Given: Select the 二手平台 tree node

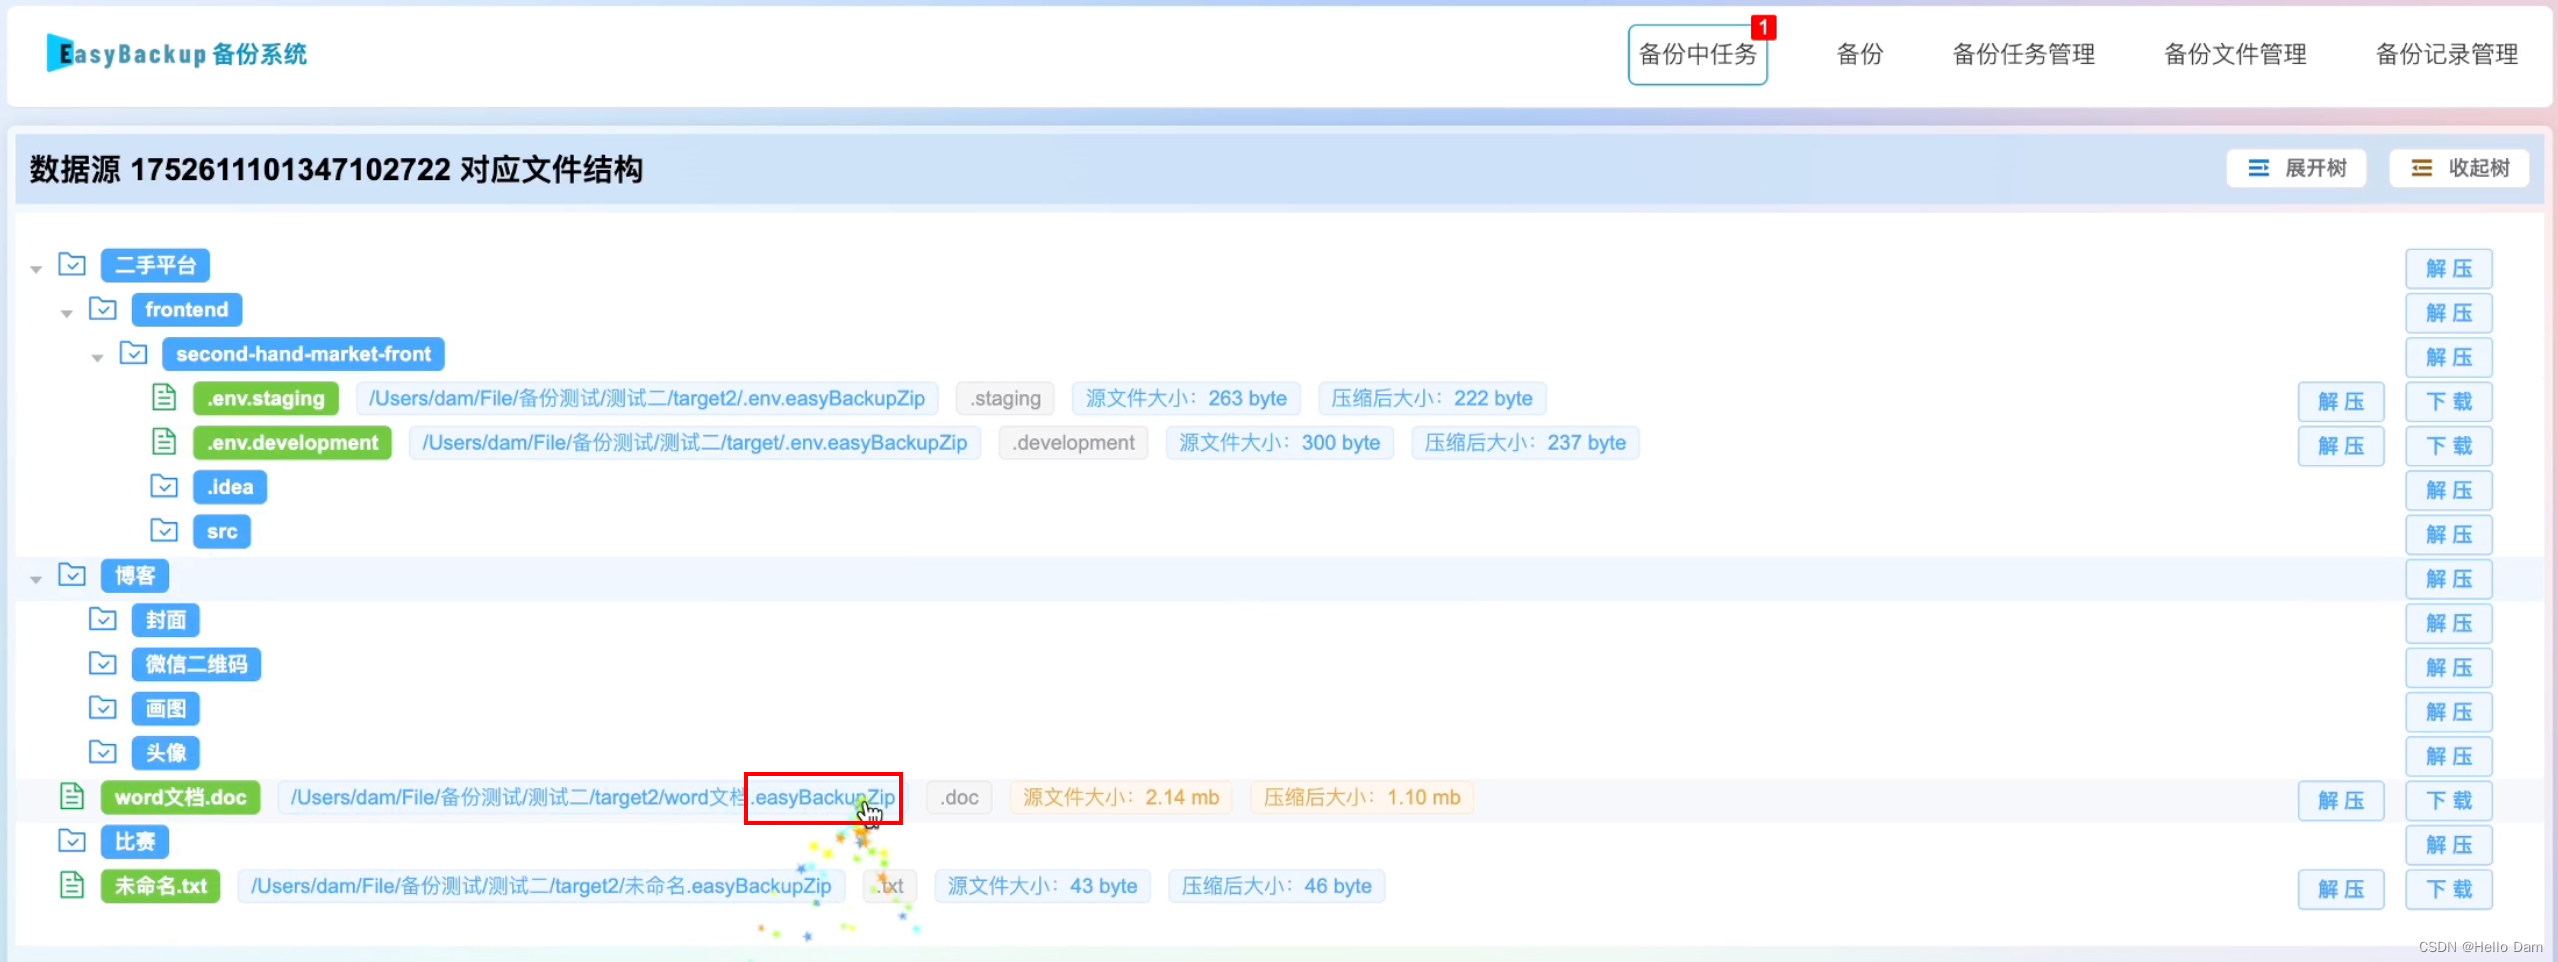Looking at the screenshot, I should click(x=155, y=266).
